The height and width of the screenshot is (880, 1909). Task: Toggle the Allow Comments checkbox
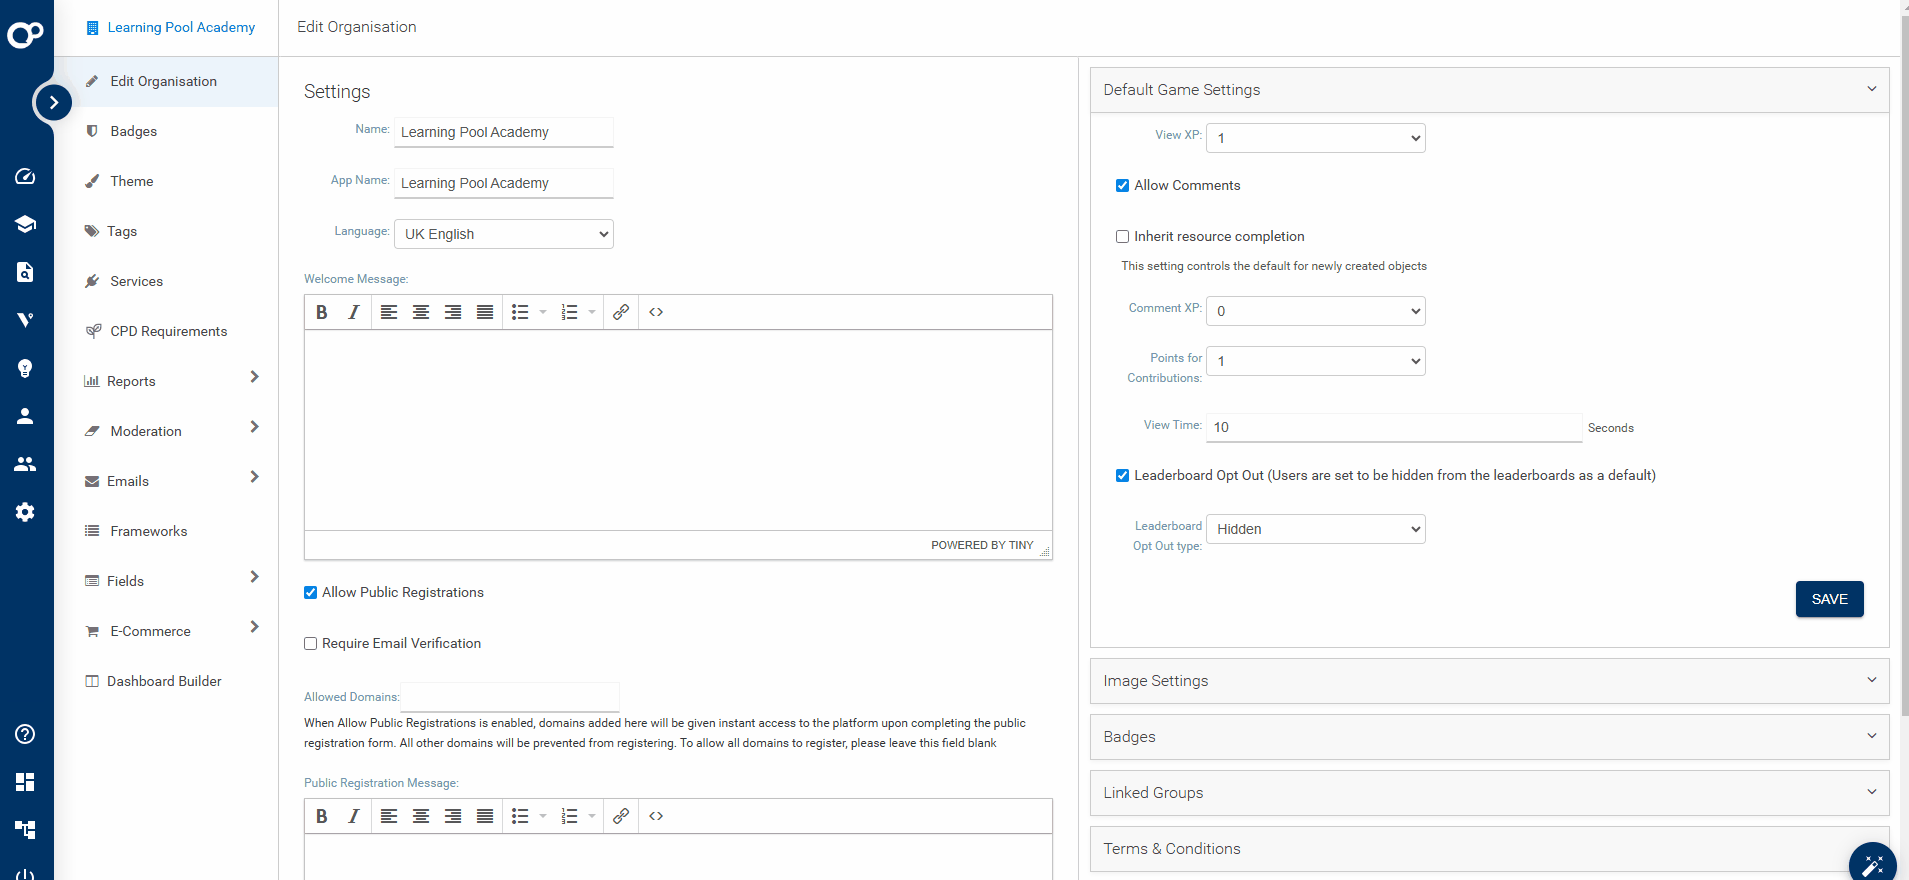coord(1122,186)
